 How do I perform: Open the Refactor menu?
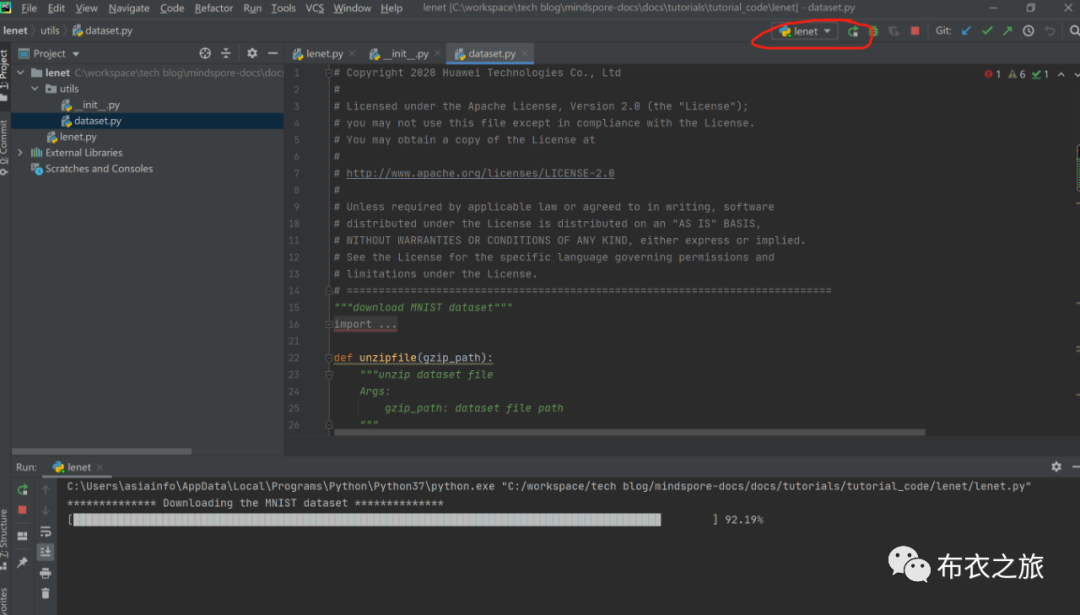tap(214, 8)
